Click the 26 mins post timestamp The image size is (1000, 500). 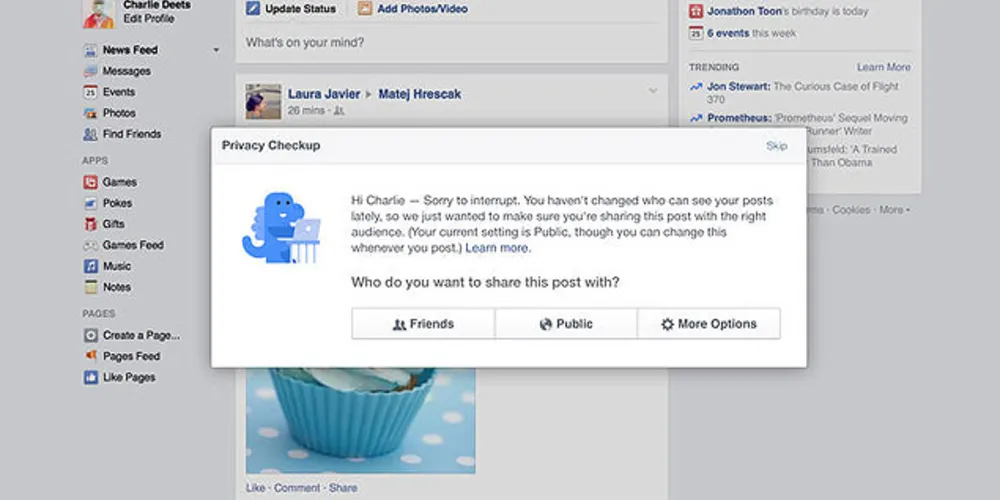pos(305,111)
